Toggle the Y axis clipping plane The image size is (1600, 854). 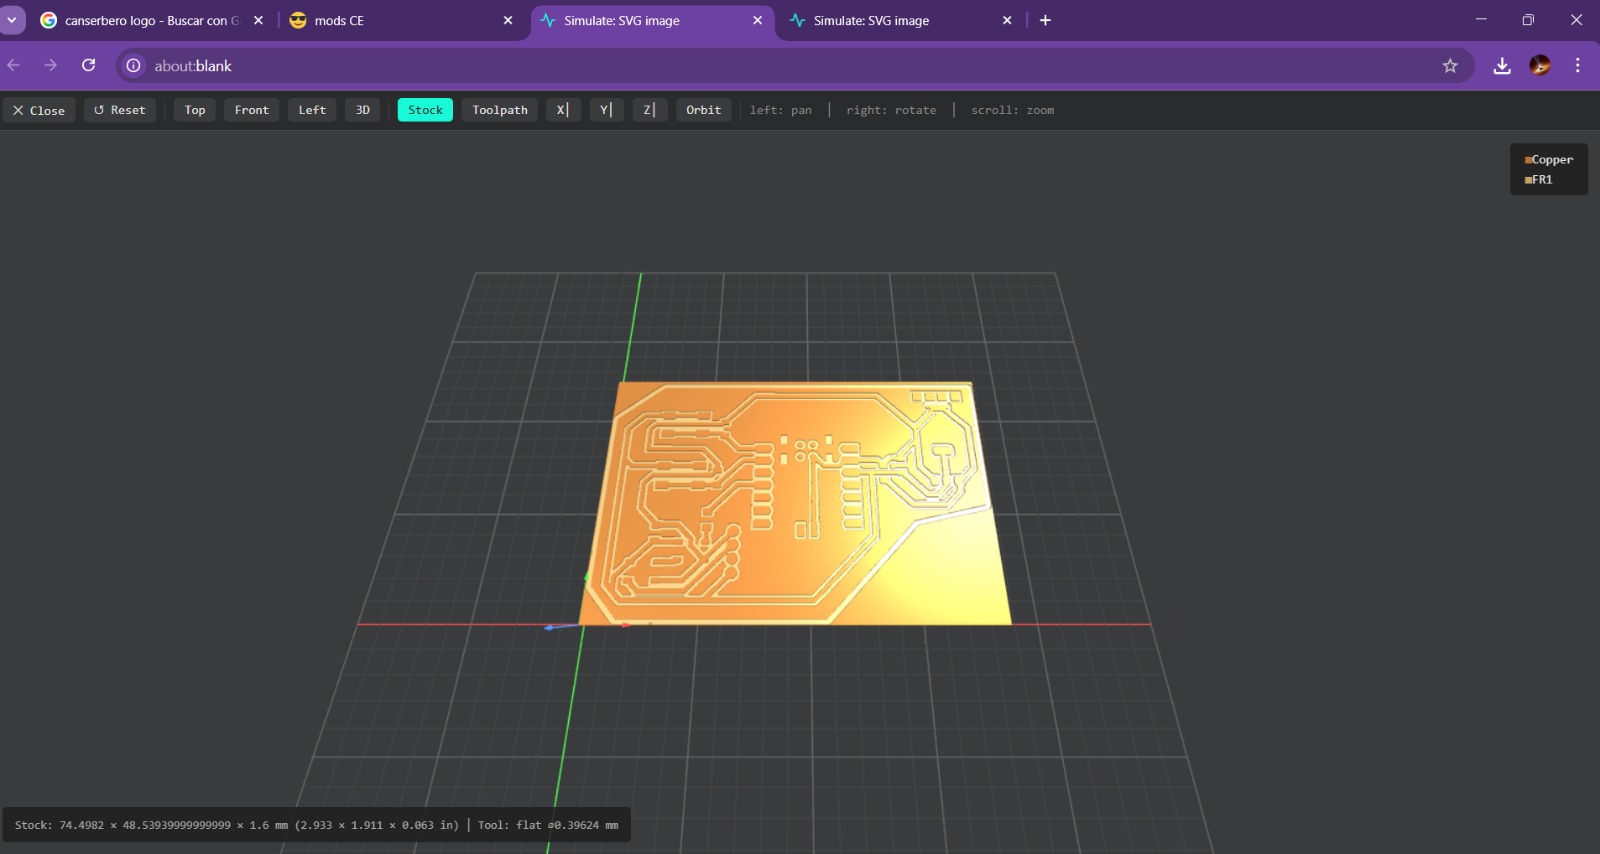(606, 110)
